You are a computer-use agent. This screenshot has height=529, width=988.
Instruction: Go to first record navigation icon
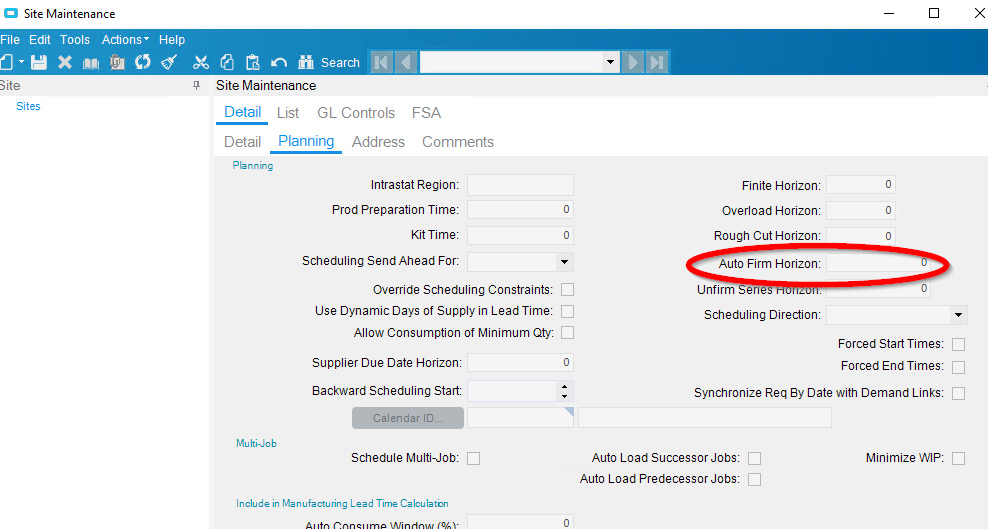381,62
